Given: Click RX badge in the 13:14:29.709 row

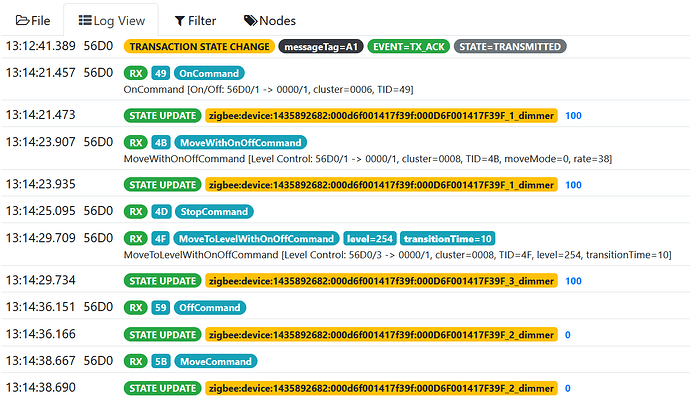Looking at the screenshot, I should pos(136,239).
